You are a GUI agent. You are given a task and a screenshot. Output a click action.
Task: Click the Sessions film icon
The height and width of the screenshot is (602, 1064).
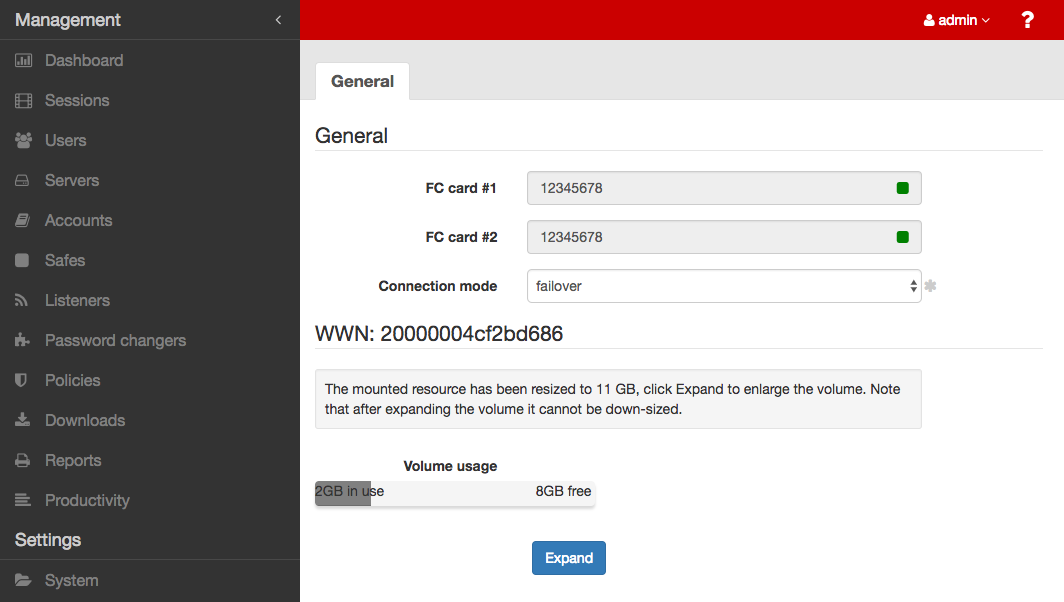point(23,101)
